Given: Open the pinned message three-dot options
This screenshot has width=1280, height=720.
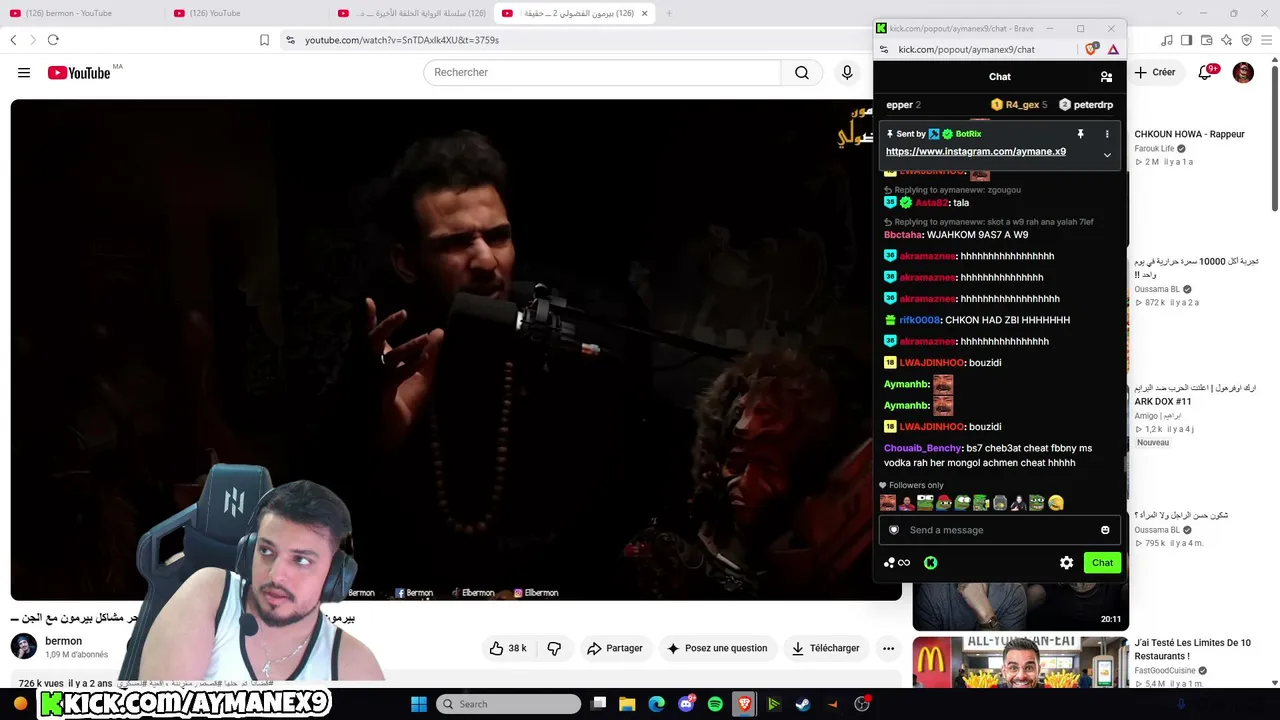Looking at the screenshot, I should pyautogui.click(x=1107, y=134).
